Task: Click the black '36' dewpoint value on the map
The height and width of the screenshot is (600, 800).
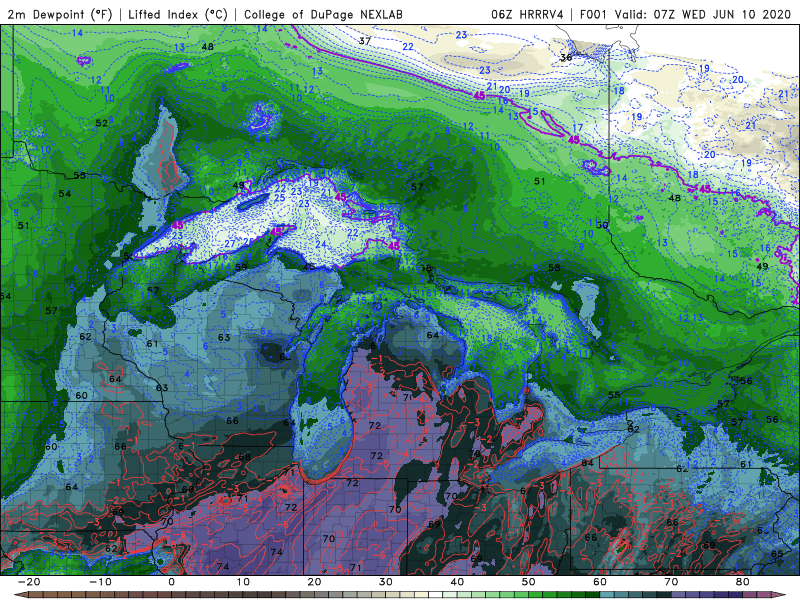Action: [x=566, y=58]
